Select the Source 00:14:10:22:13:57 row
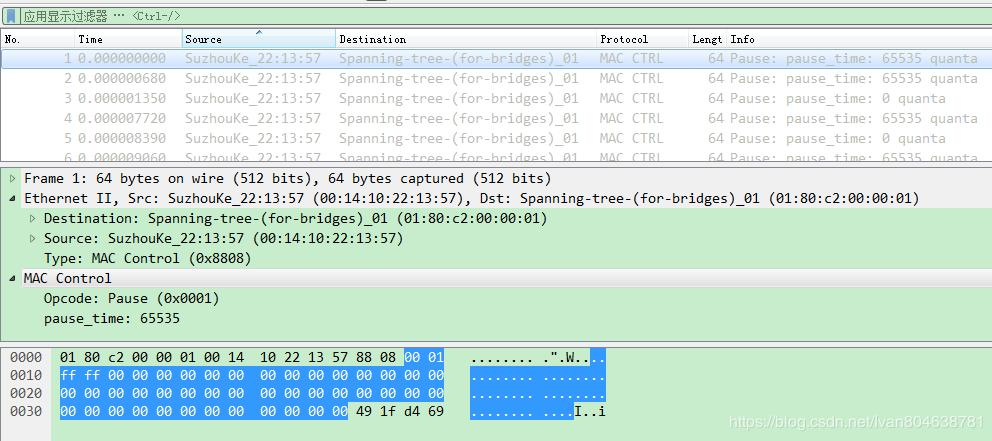The image size is (992, 441). [223, 239]
